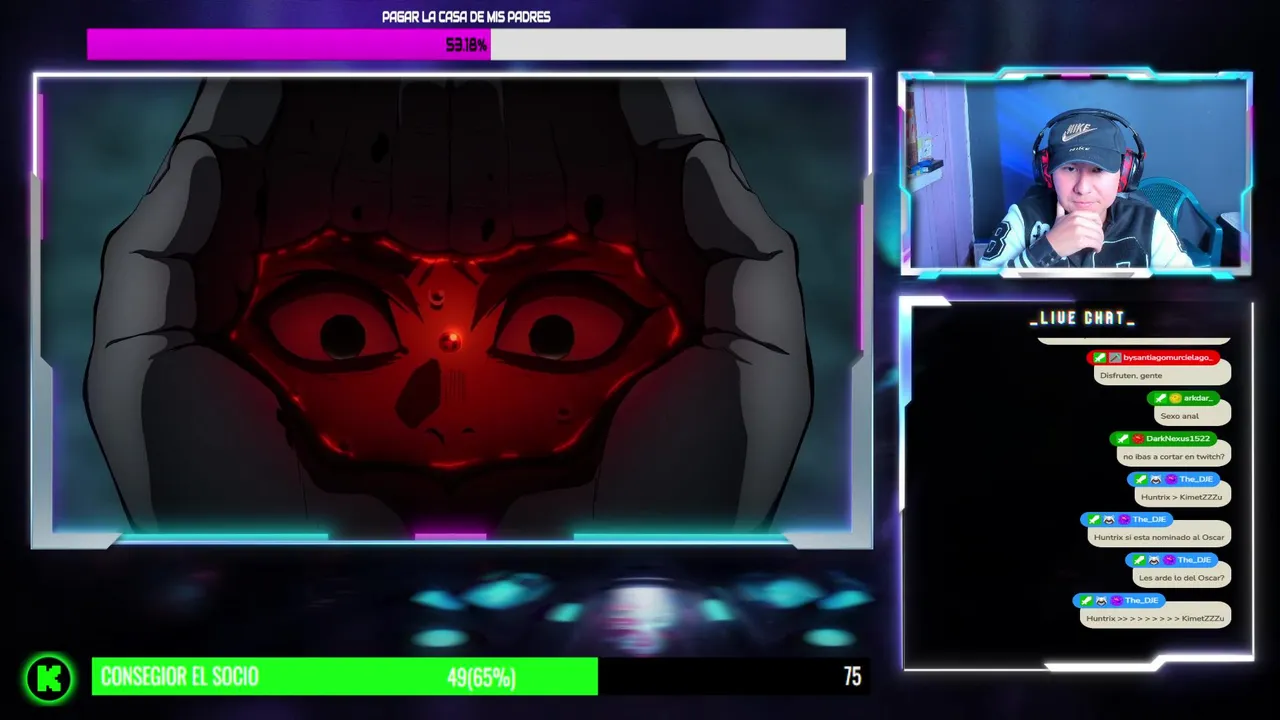Click 'Huntrix si esta nominado al Oscar' message
This screenshot has width=1280, height=720.
(x=1158, y=537)
